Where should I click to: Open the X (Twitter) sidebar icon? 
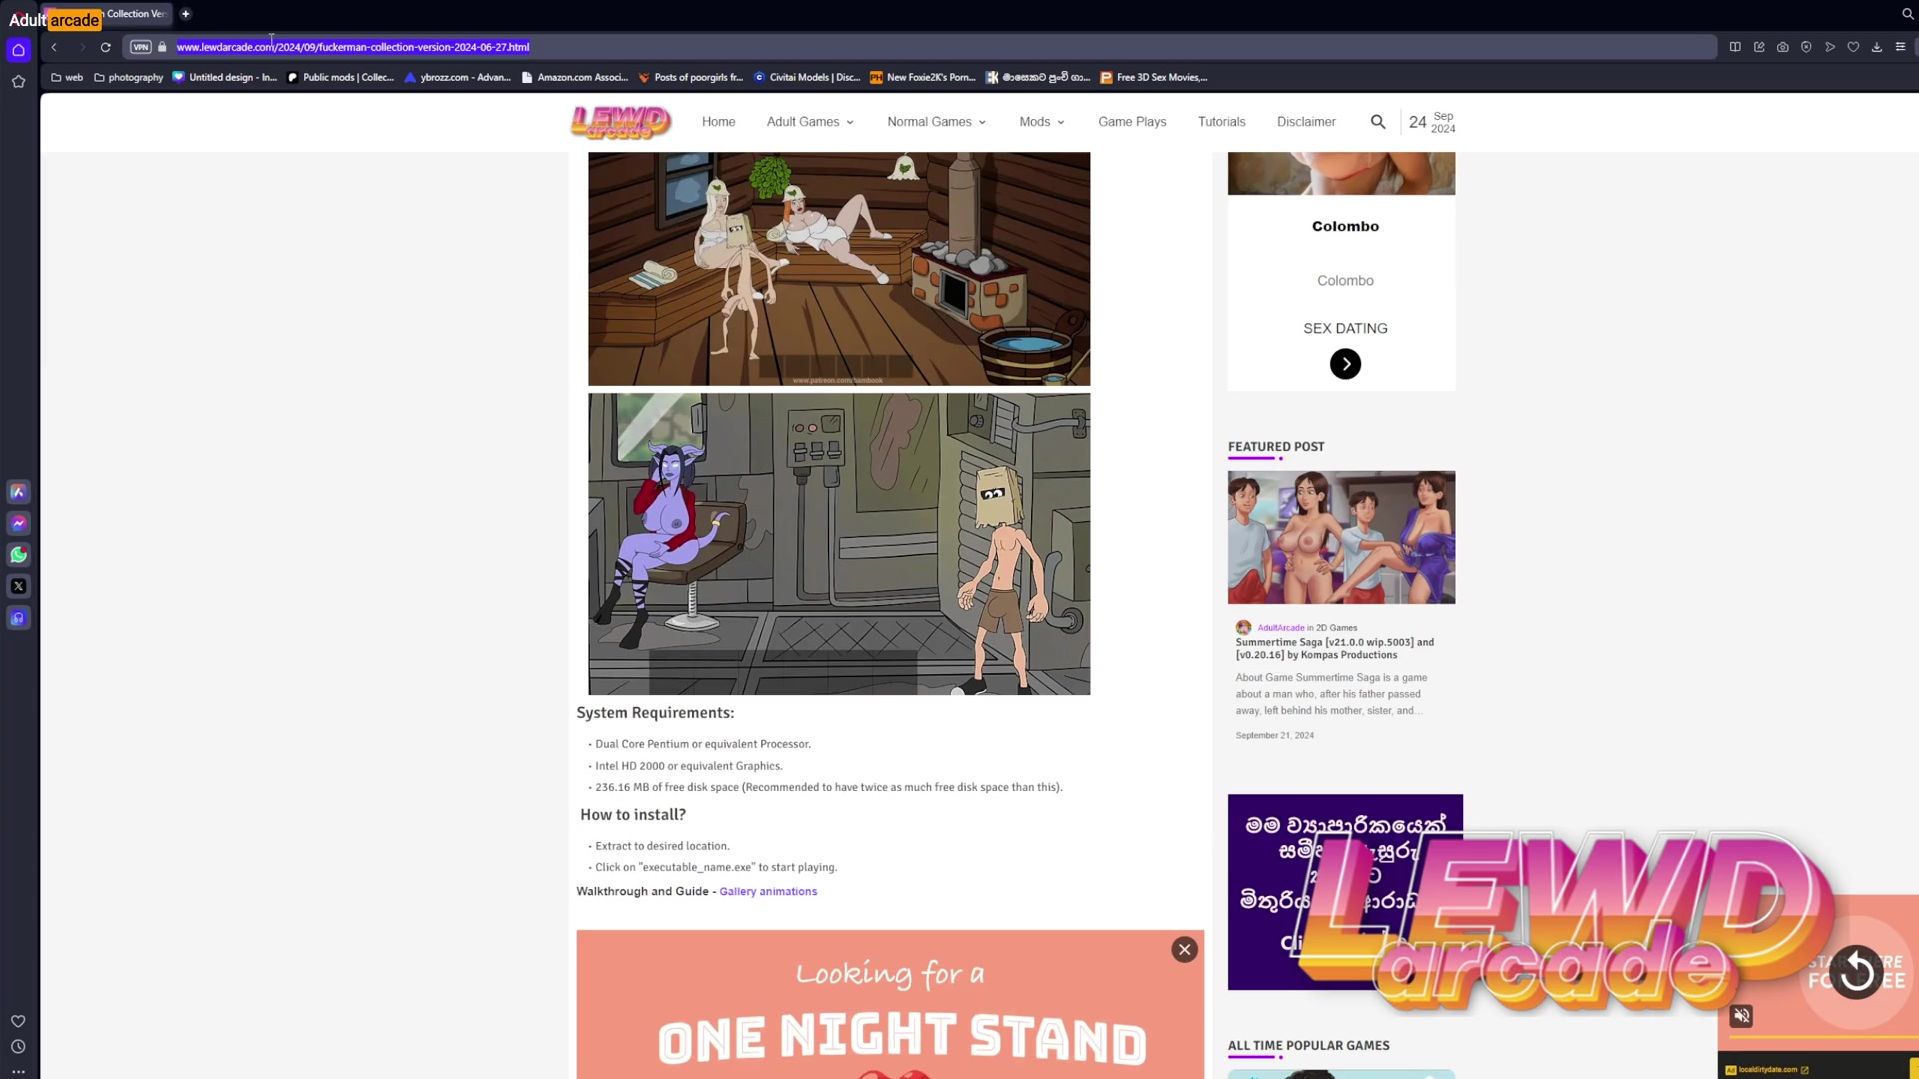coord(18,587)
